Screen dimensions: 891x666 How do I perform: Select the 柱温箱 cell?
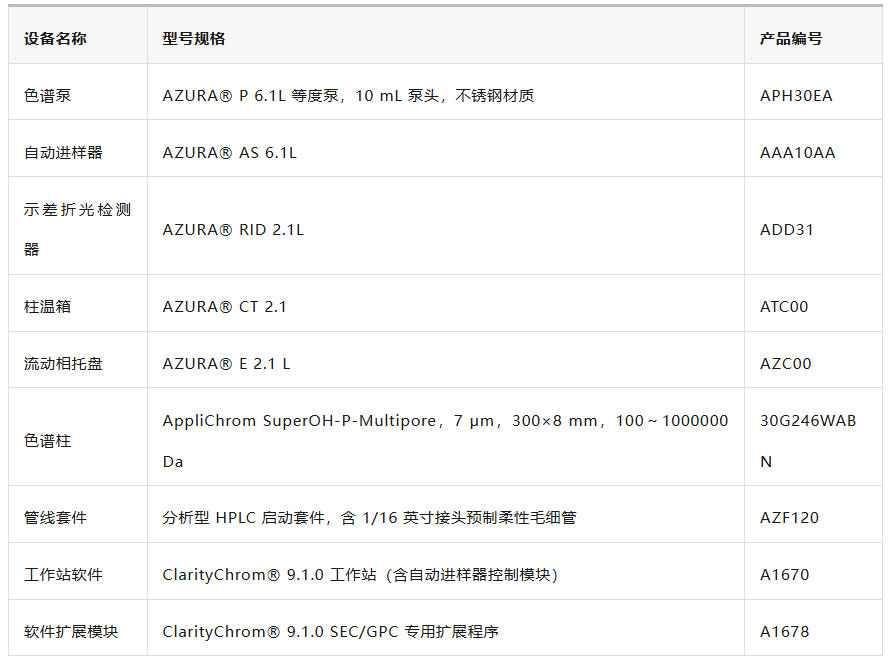78,303
